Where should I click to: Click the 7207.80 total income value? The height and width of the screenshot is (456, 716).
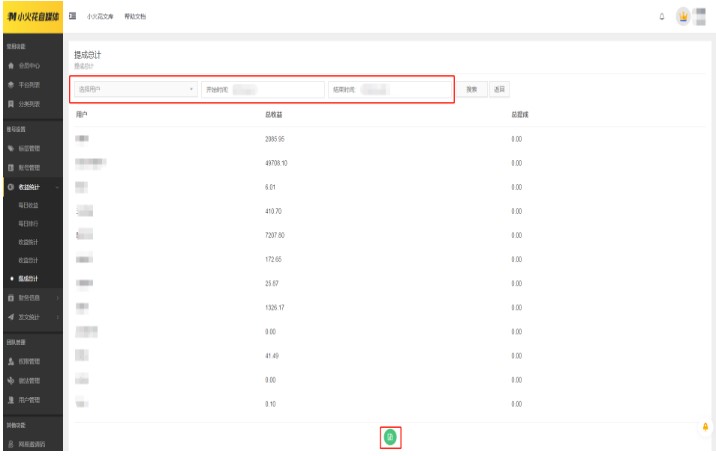click(274, 236)
